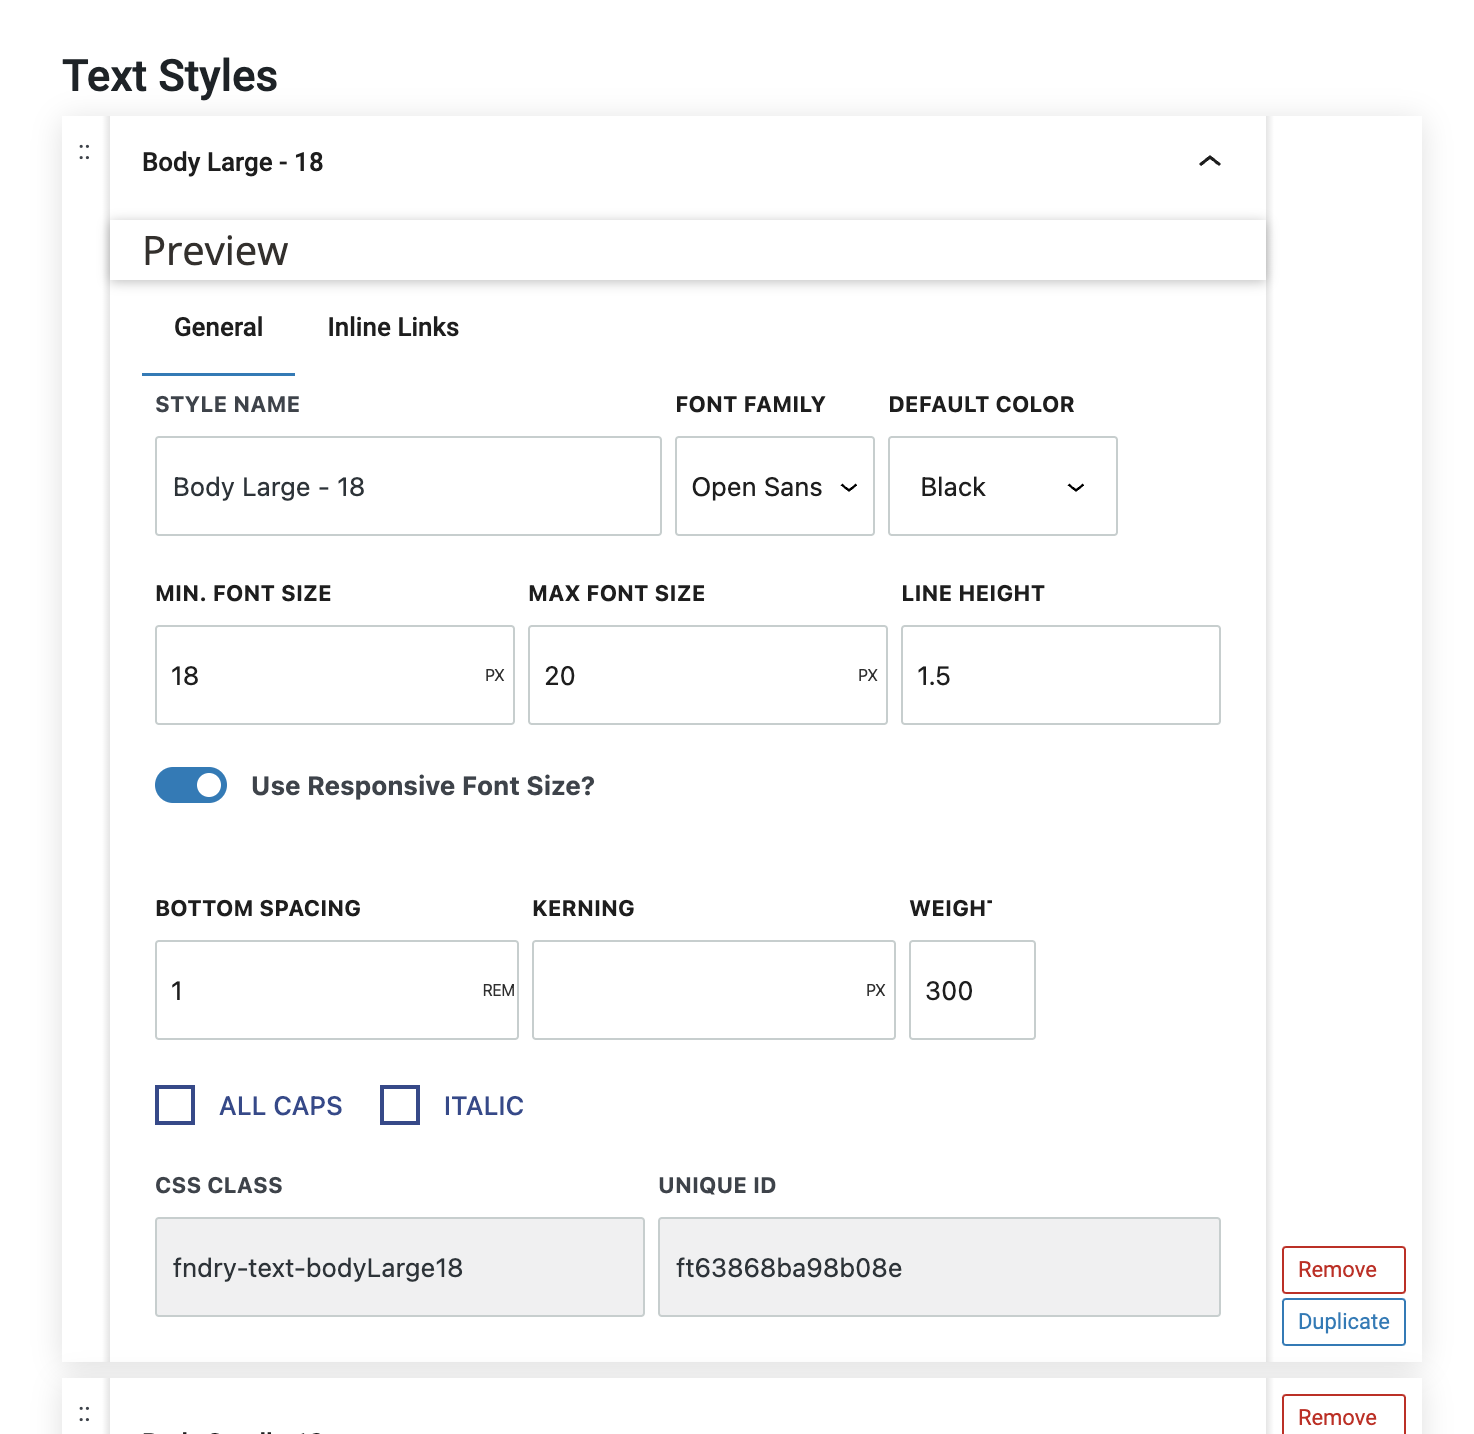This screenshot has width=1474, height=1434.
Task: Enable the Italic checkbox
Action: 400,1105
